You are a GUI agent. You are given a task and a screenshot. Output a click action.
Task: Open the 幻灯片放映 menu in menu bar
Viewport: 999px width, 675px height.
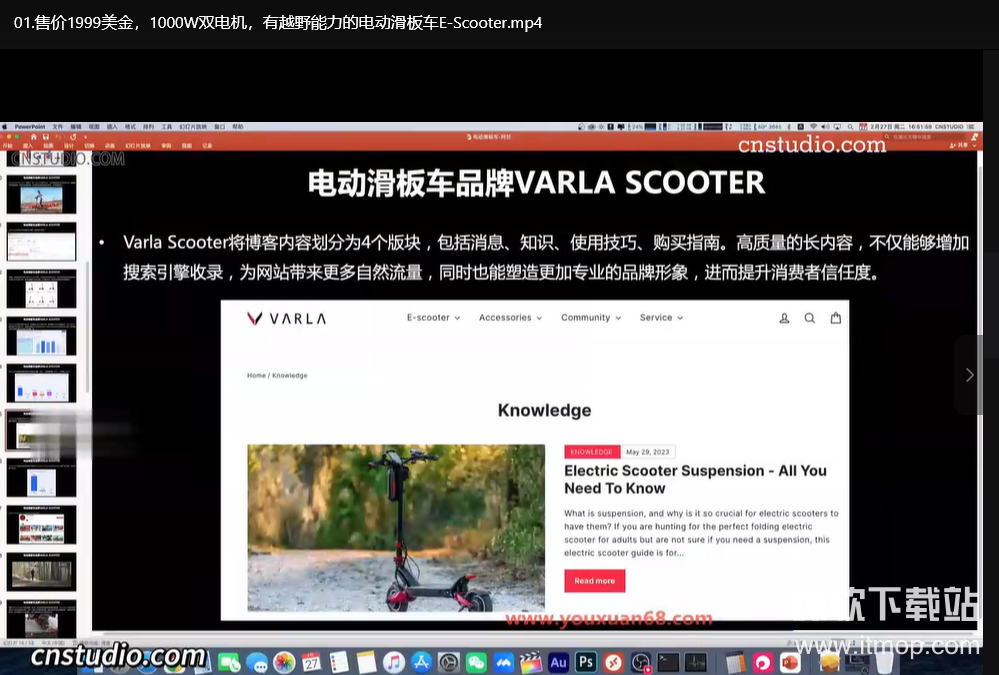click(x=192, y=127)
